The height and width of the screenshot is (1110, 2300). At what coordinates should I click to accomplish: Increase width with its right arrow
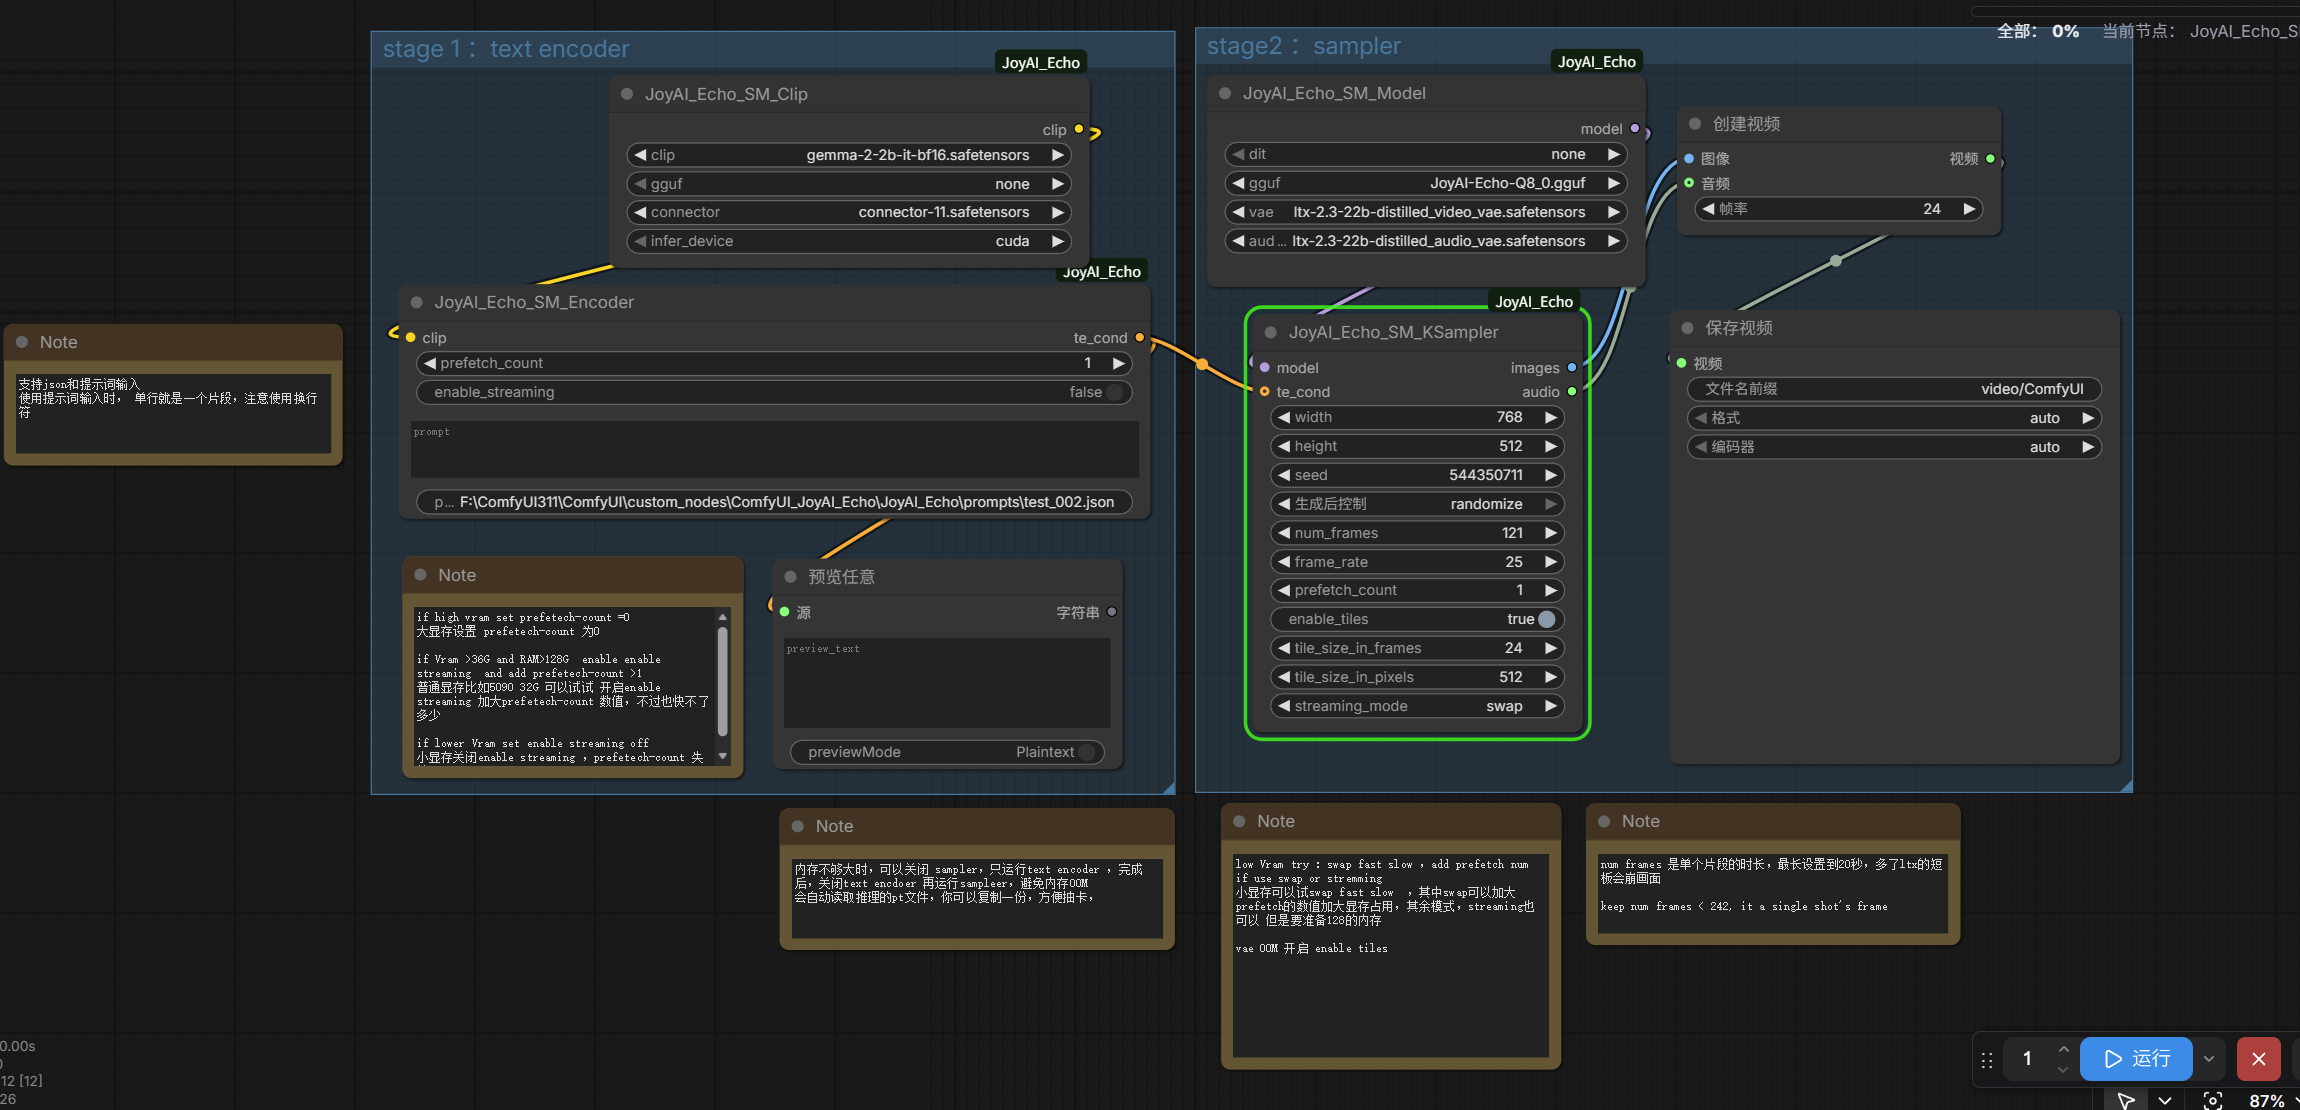coord(1550,417)
